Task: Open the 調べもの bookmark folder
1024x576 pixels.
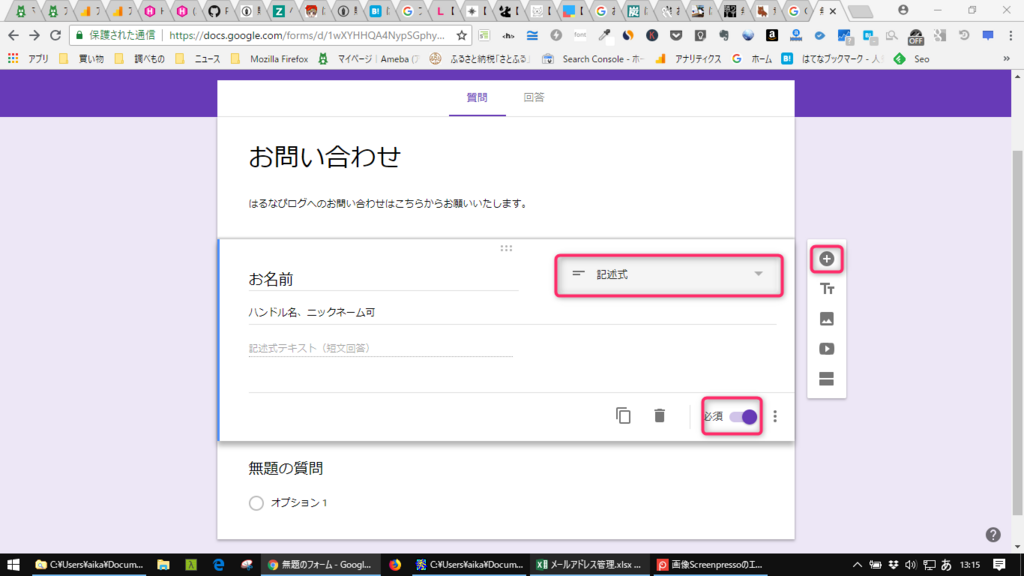Action: click(x=140, y=59)
